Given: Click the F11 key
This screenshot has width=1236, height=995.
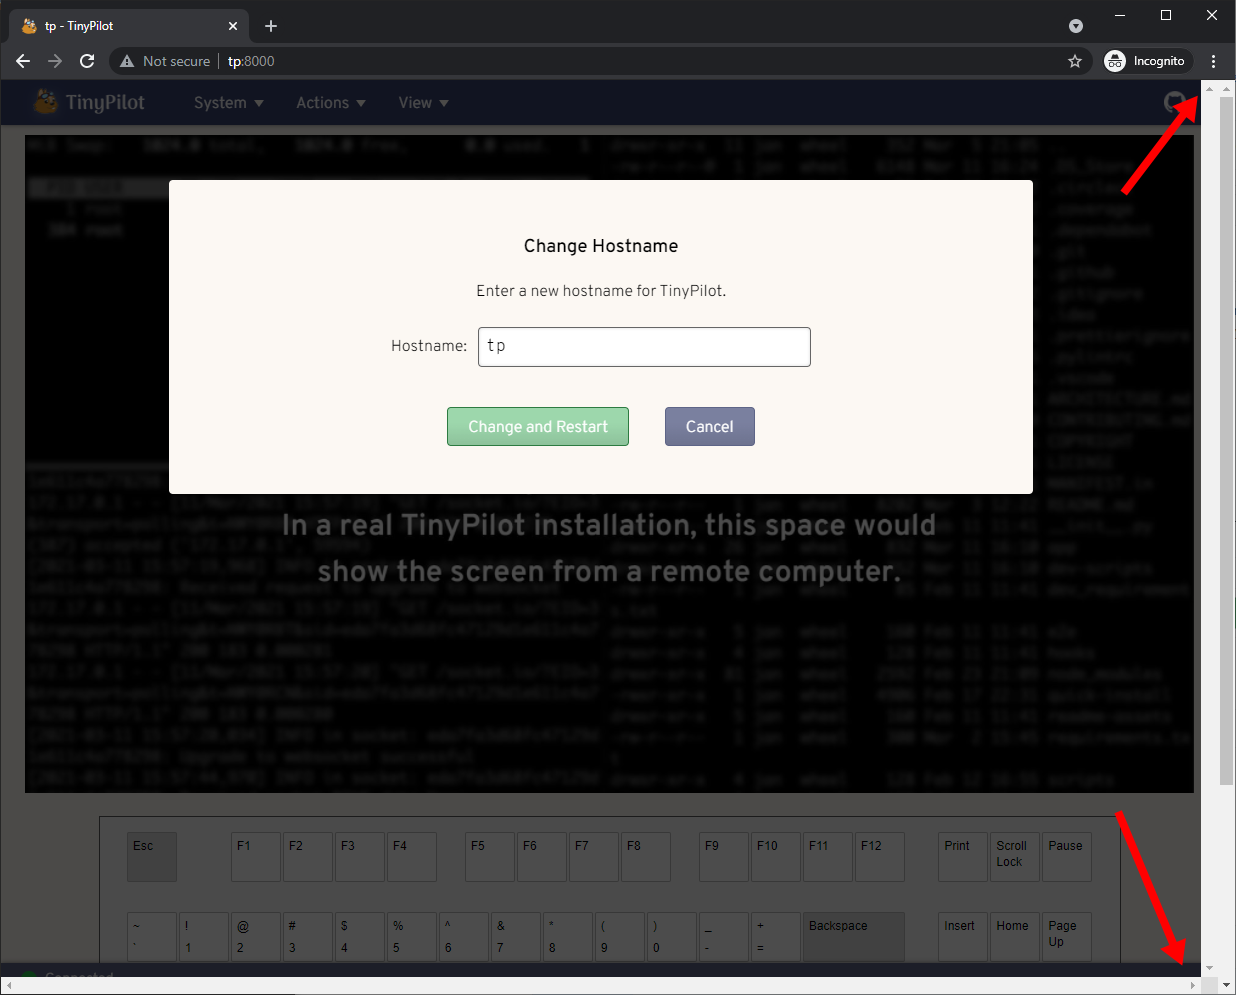Looking at the screenshot, I should (x=828, y=857).
